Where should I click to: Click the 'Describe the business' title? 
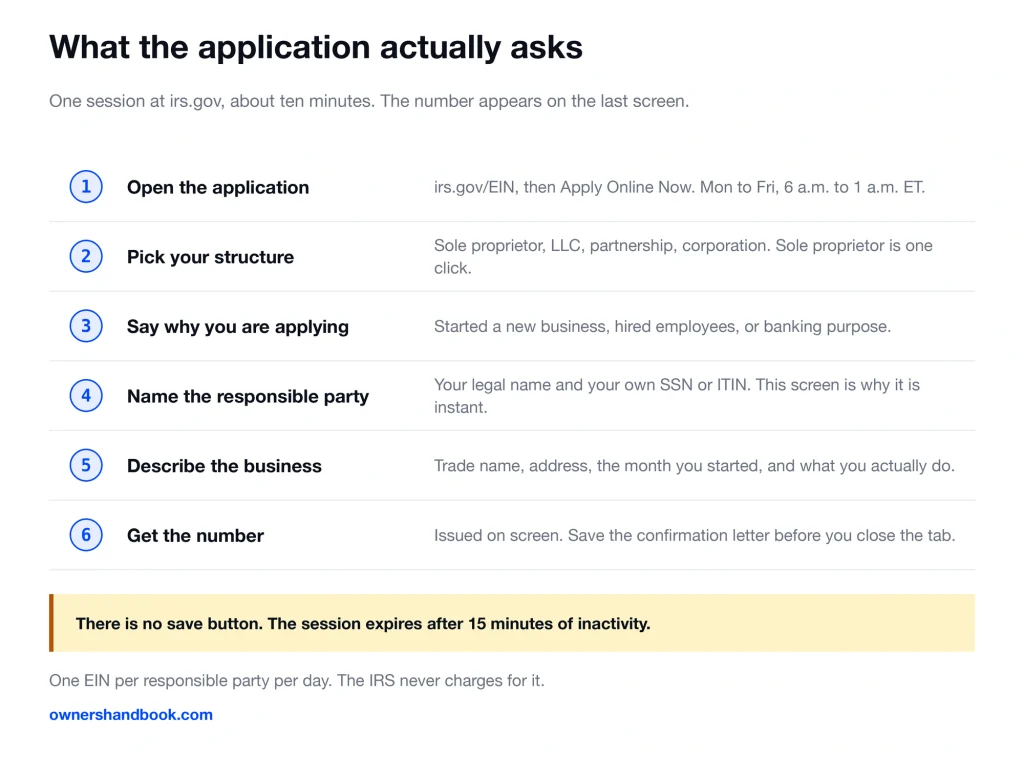[224, 466]
